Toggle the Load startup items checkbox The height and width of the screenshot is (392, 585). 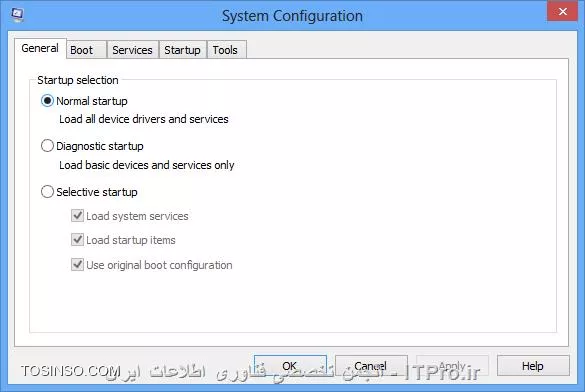(77, 239)
